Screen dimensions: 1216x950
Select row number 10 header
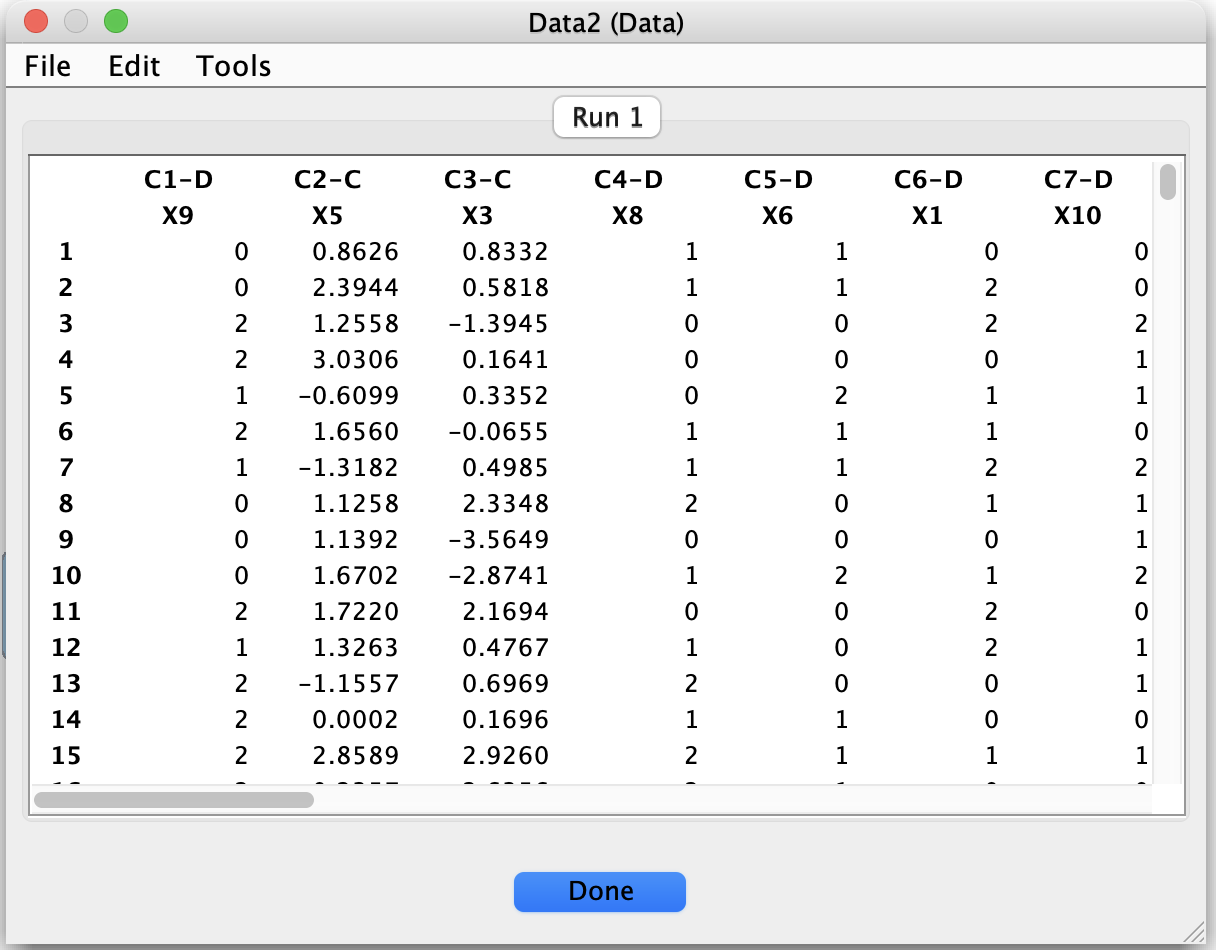(67, 576)
